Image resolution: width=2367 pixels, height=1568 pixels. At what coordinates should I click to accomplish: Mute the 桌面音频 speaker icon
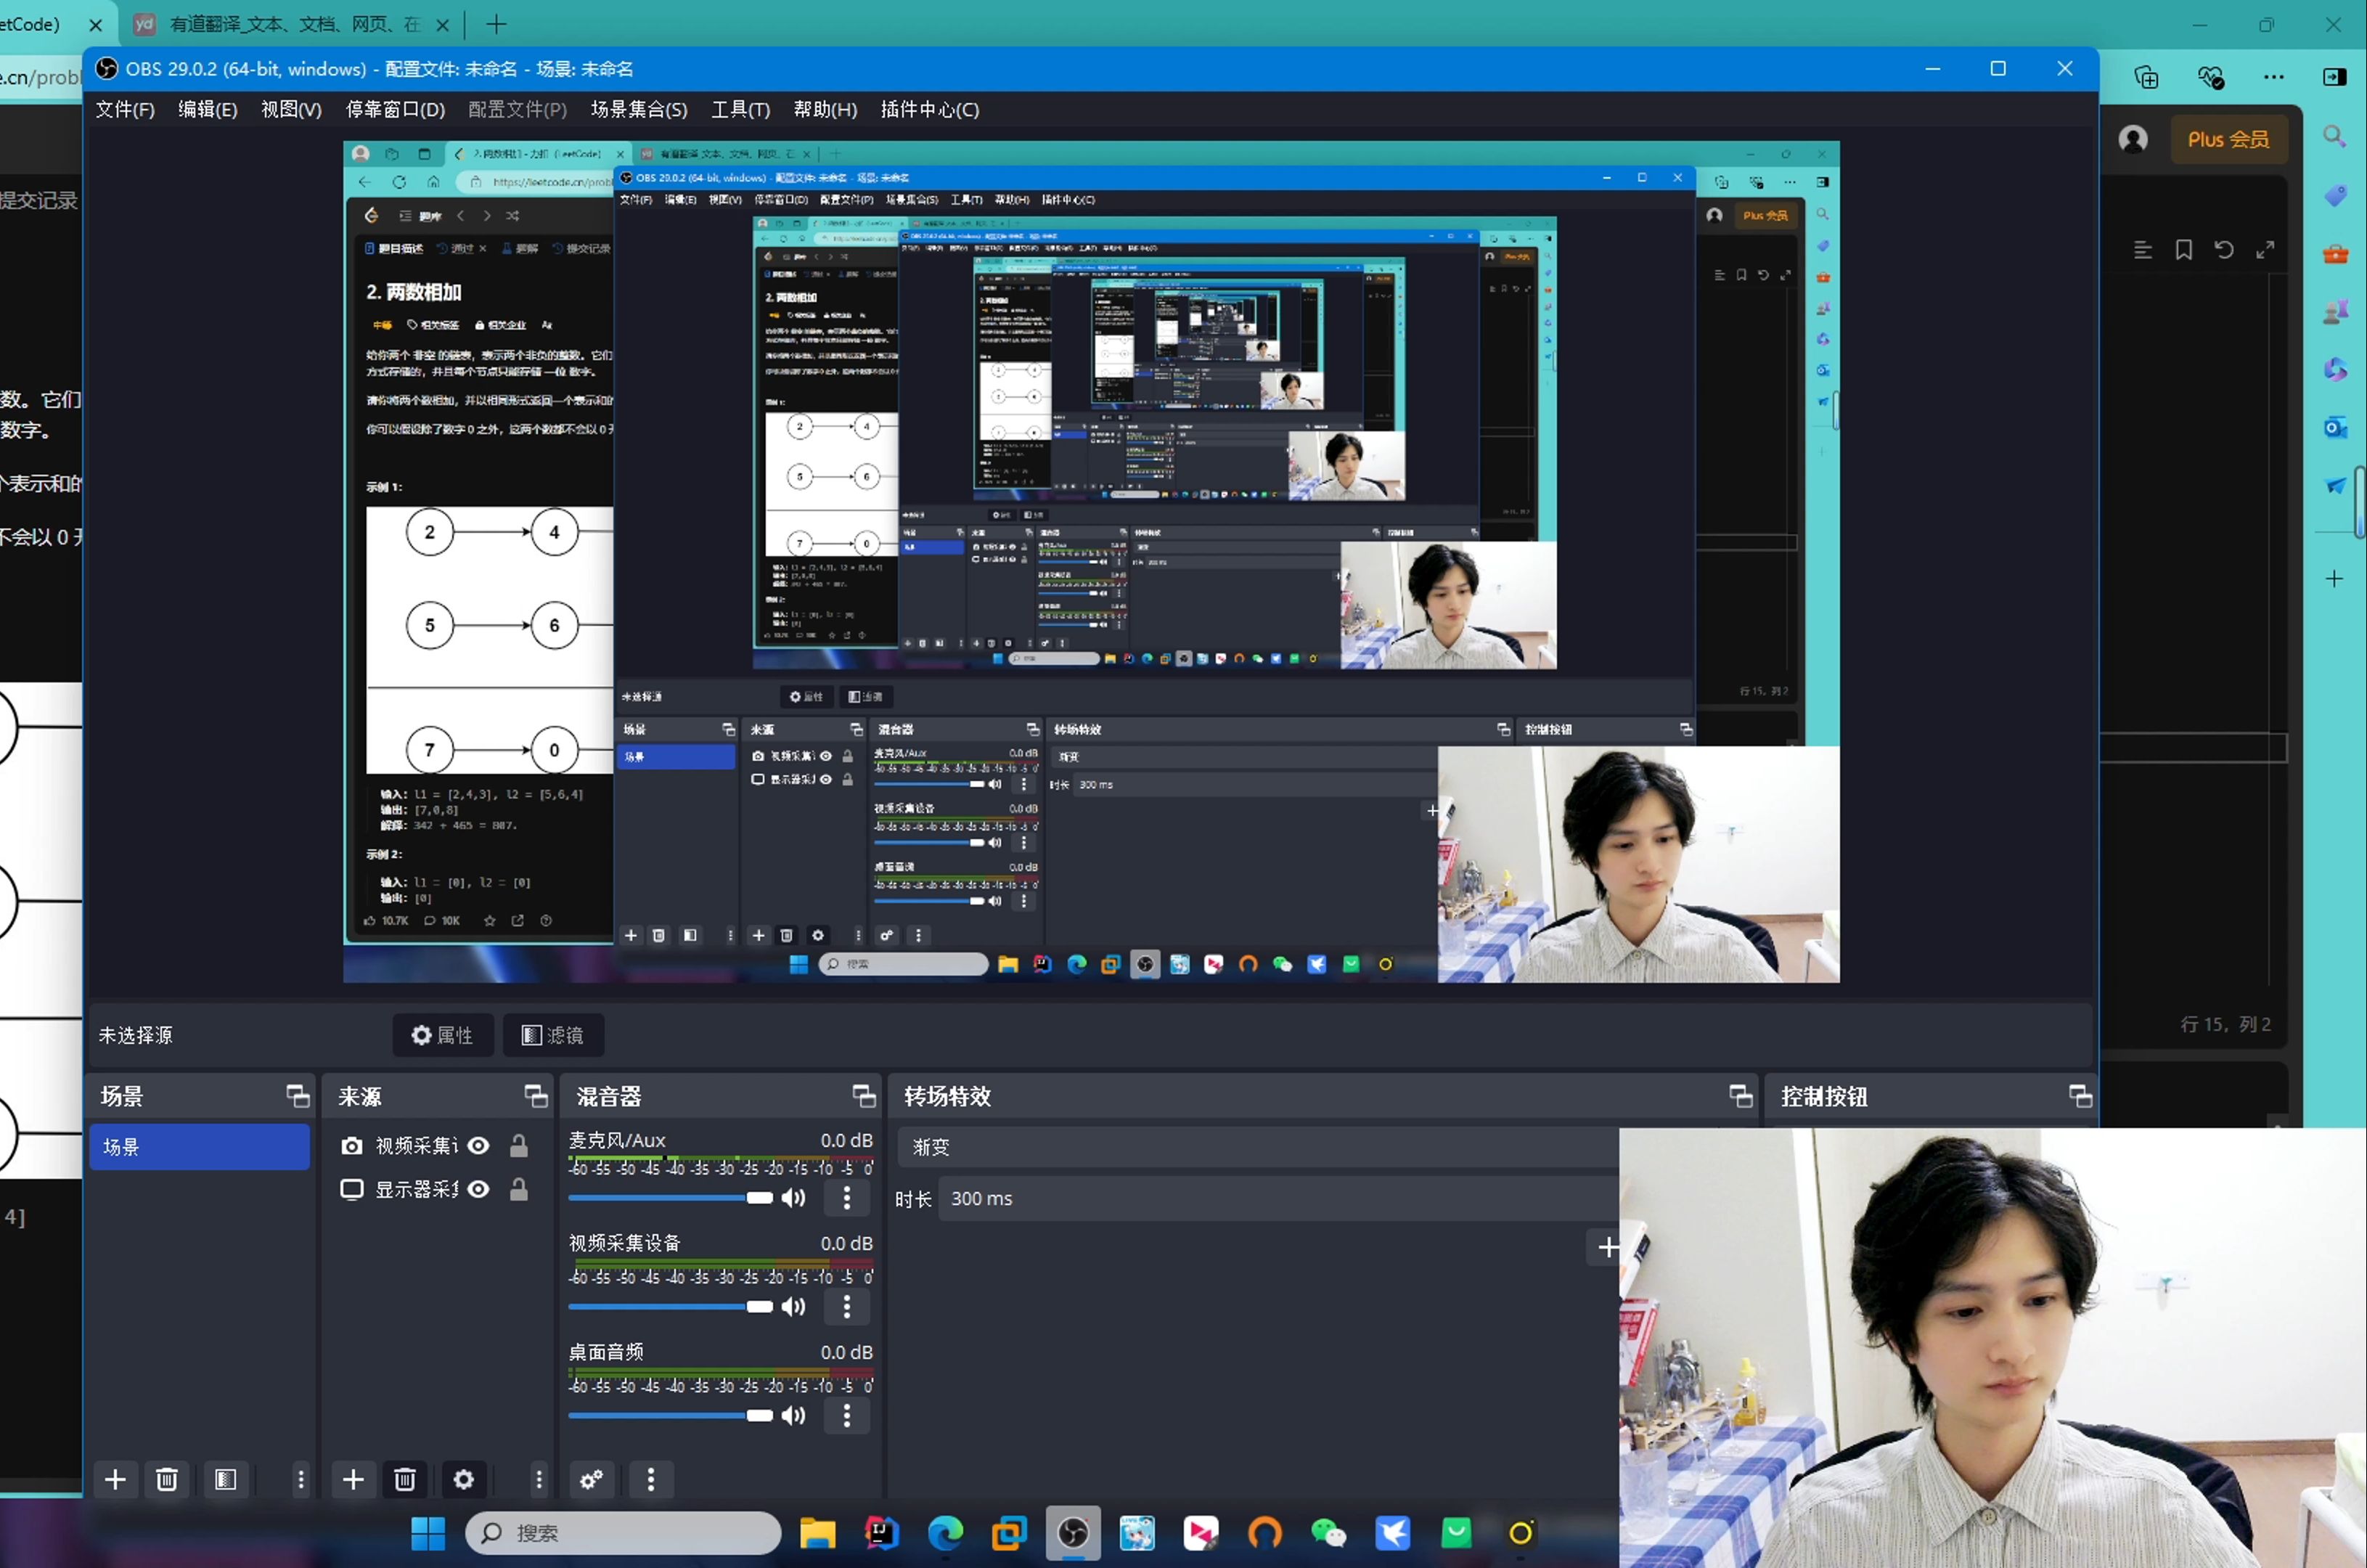coord(794,1416)
